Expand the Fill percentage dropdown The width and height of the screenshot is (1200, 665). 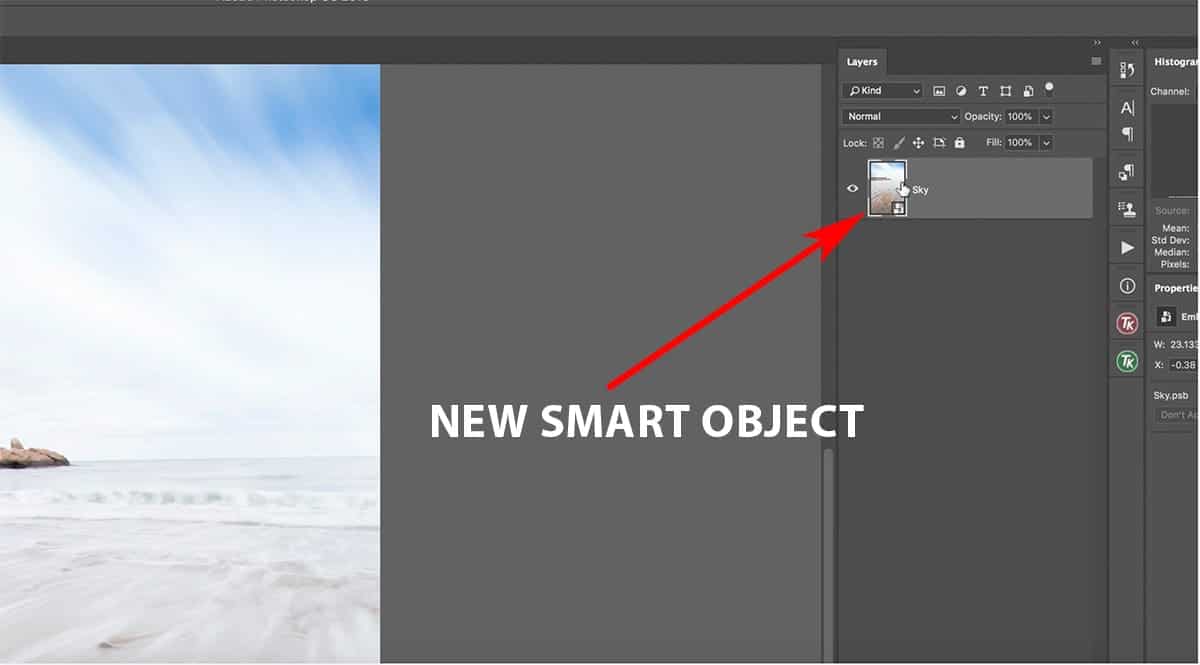pyautogui.click(x=1045, y=143)
